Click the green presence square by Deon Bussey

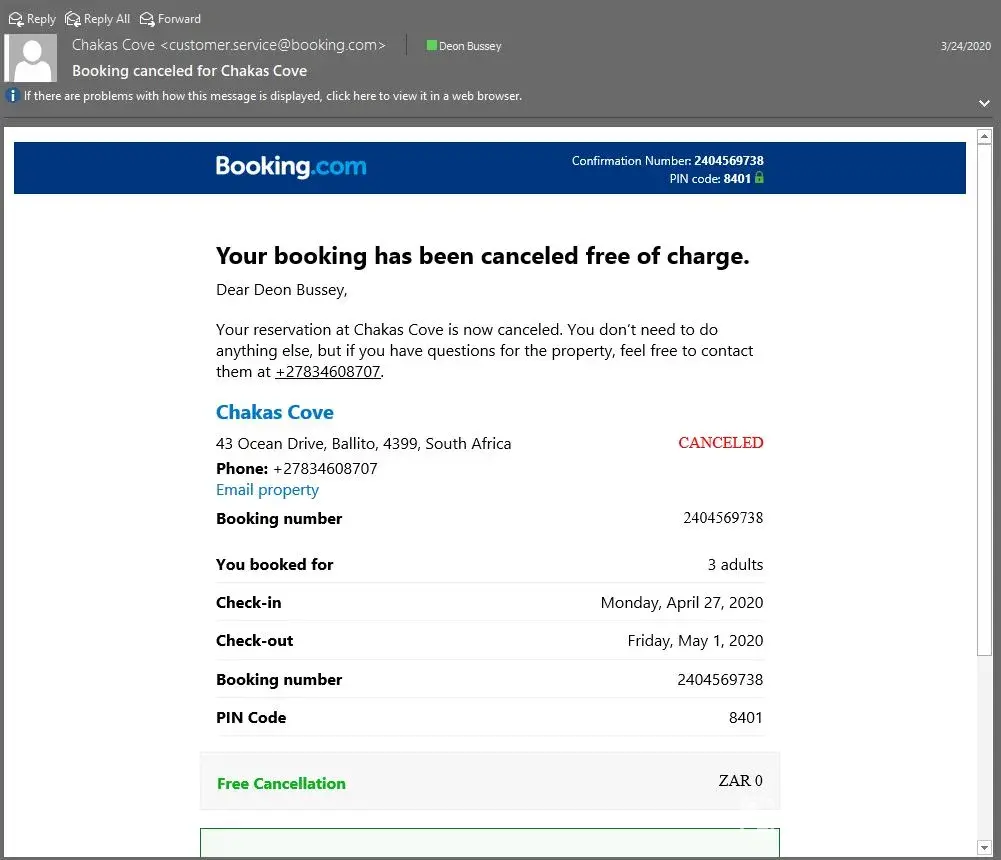tap(432, 46)
